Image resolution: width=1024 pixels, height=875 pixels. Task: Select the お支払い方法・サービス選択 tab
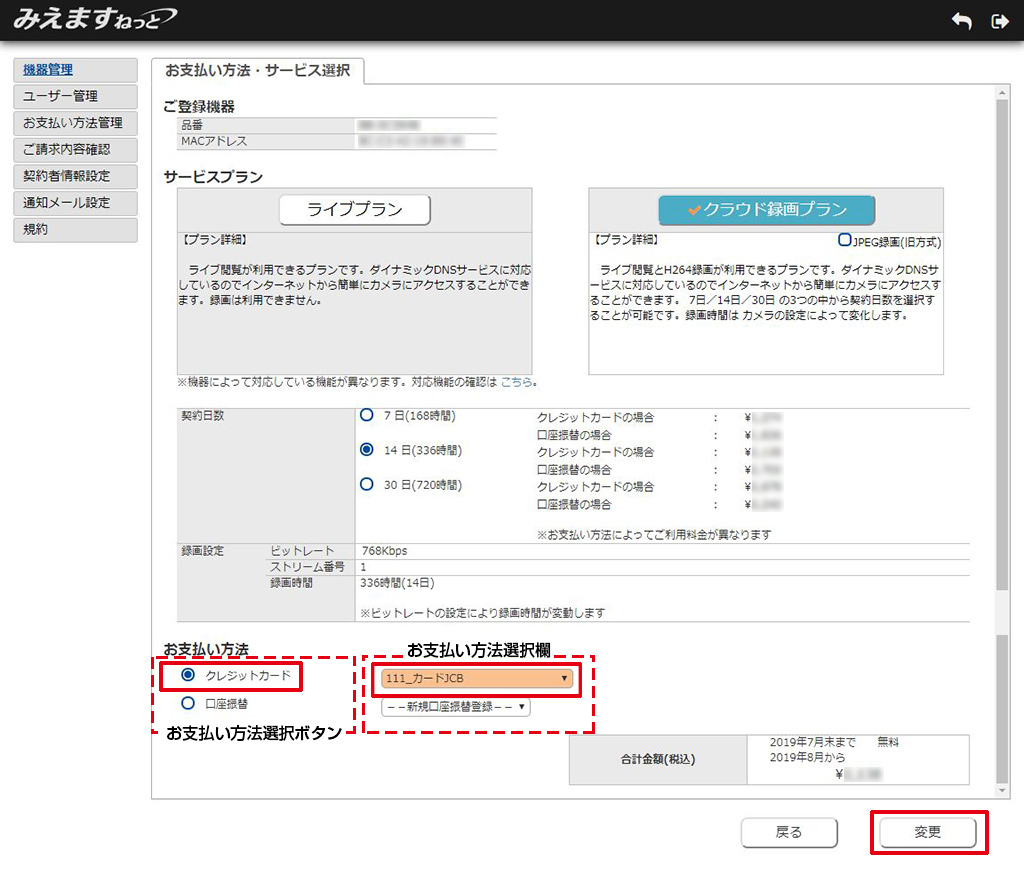[x=258, y=71]
